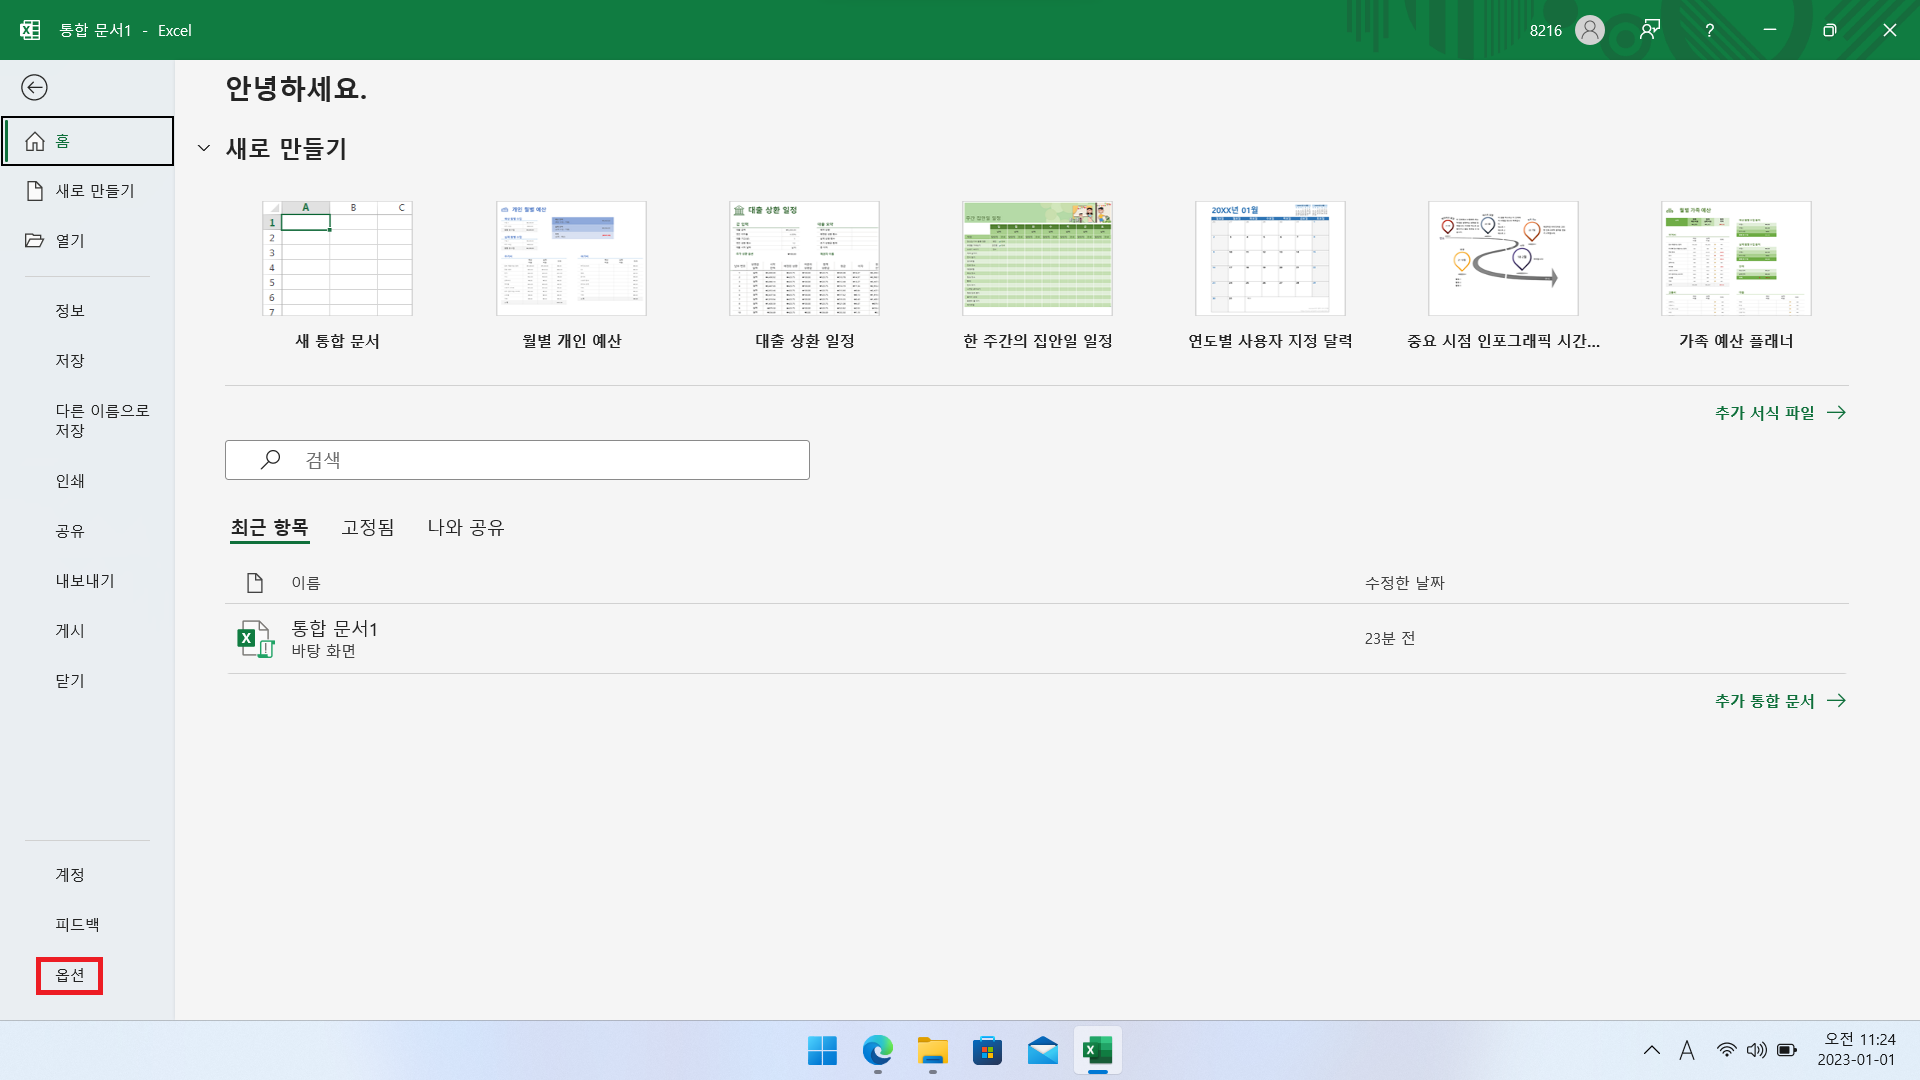Click the 검색 search field
The width and height of the screenshot is (1920, 1080).
(517, 460)
